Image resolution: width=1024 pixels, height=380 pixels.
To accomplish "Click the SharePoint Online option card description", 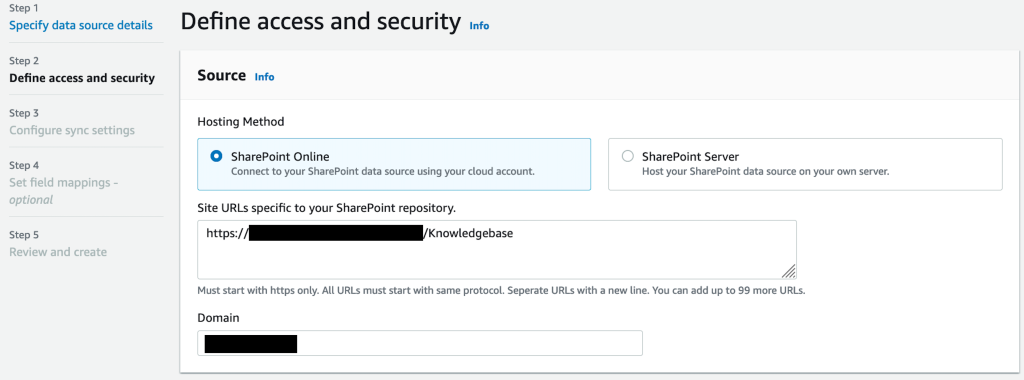I will tap(383, 172).
